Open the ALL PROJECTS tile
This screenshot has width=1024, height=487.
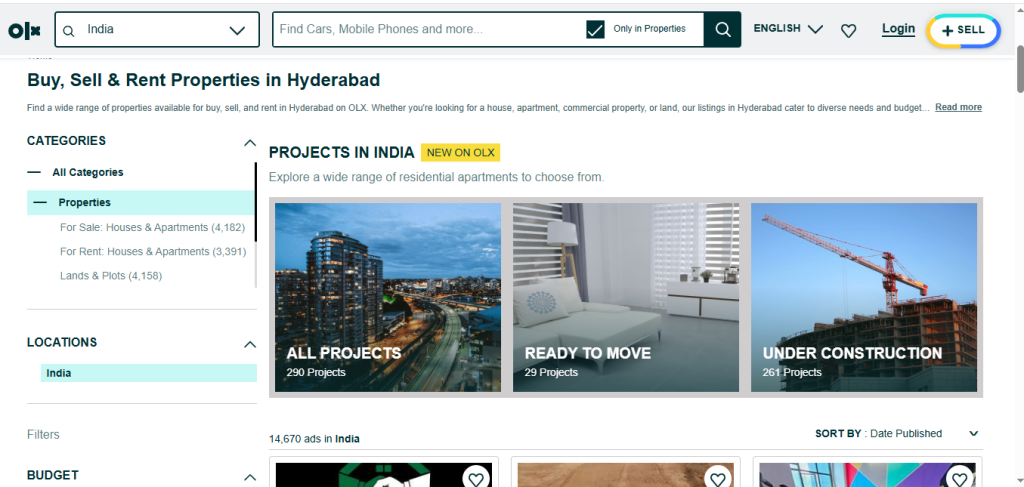pos(388,297)
